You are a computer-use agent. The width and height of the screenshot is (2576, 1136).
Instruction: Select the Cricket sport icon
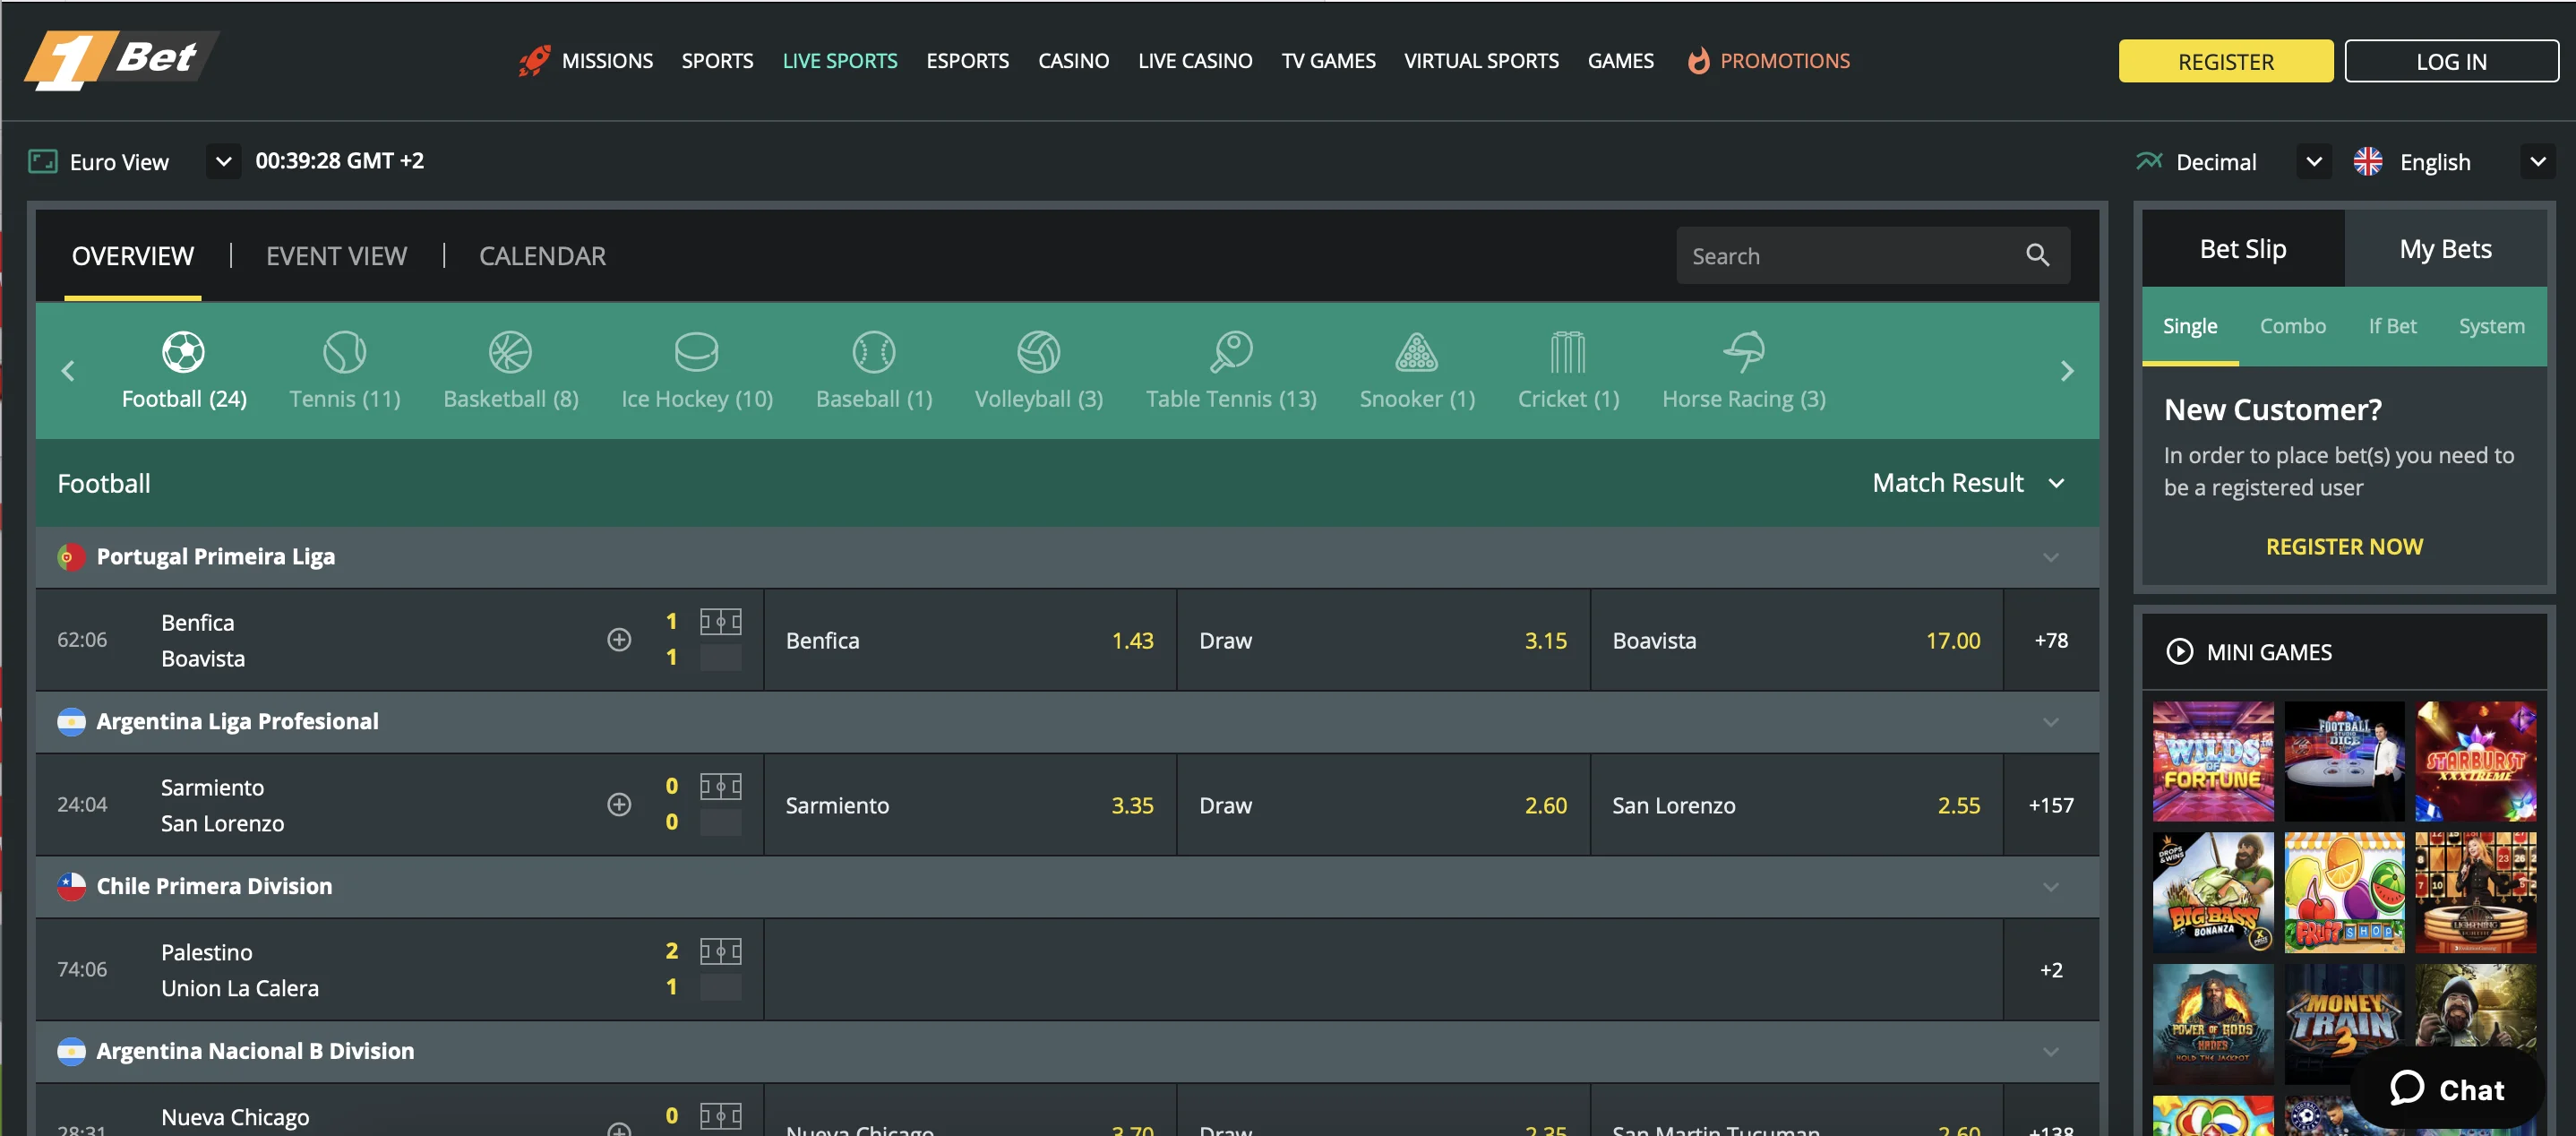point(1568,351)
